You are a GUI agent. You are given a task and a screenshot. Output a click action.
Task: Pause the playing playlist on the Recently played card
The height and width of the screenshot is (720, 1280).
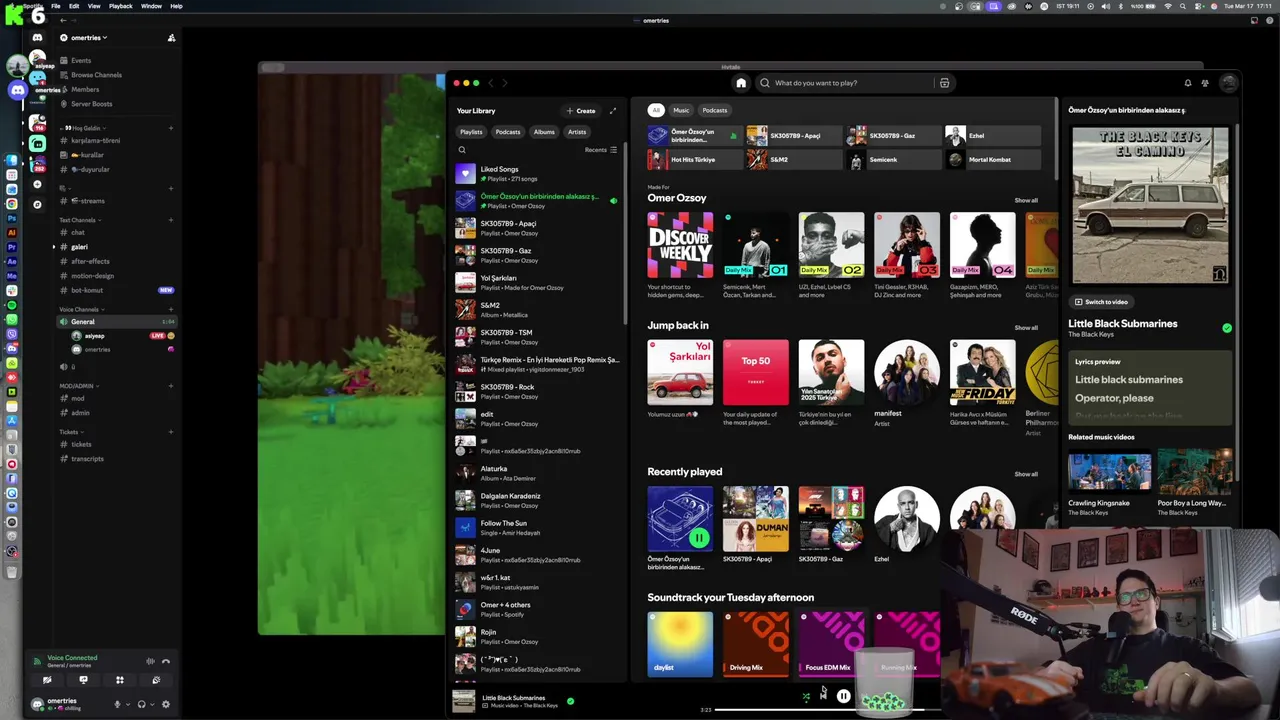[699, 538]
